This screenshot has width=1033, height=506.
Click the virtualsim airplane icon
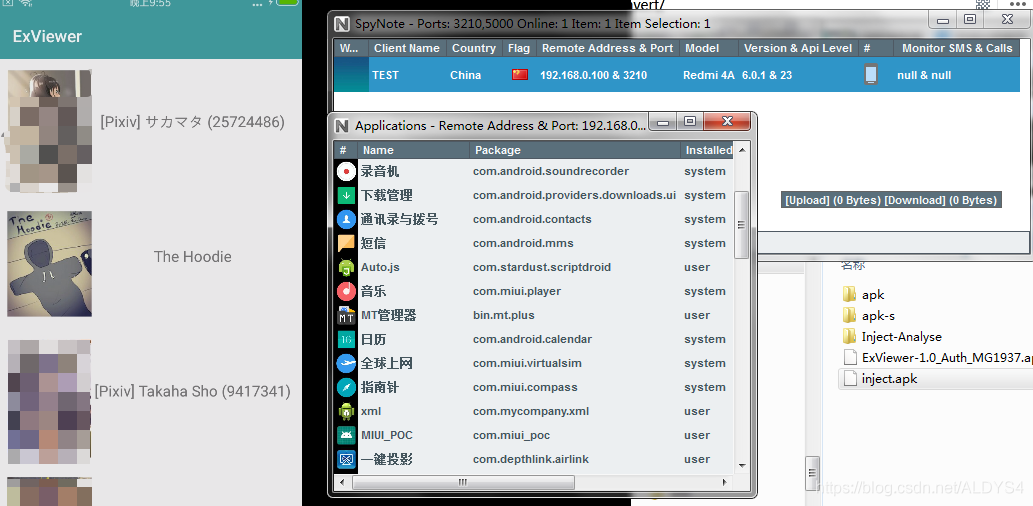tap(346, 364)
